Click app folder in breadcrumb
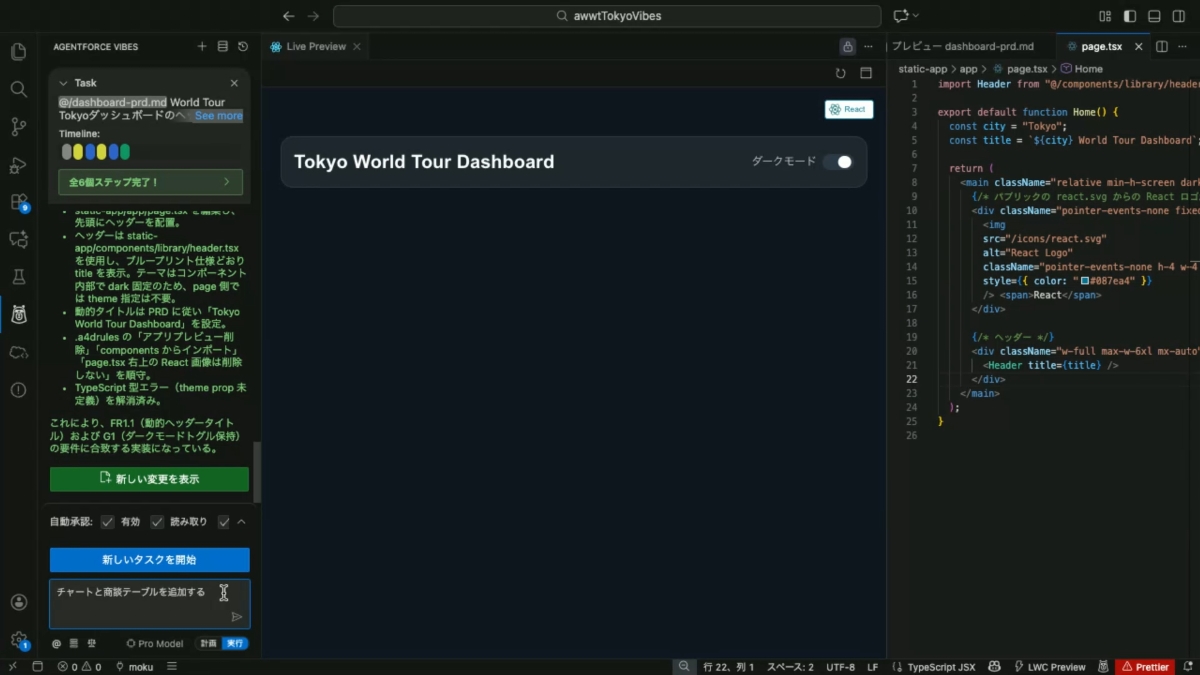1200x675 pixels. point(968,69)
